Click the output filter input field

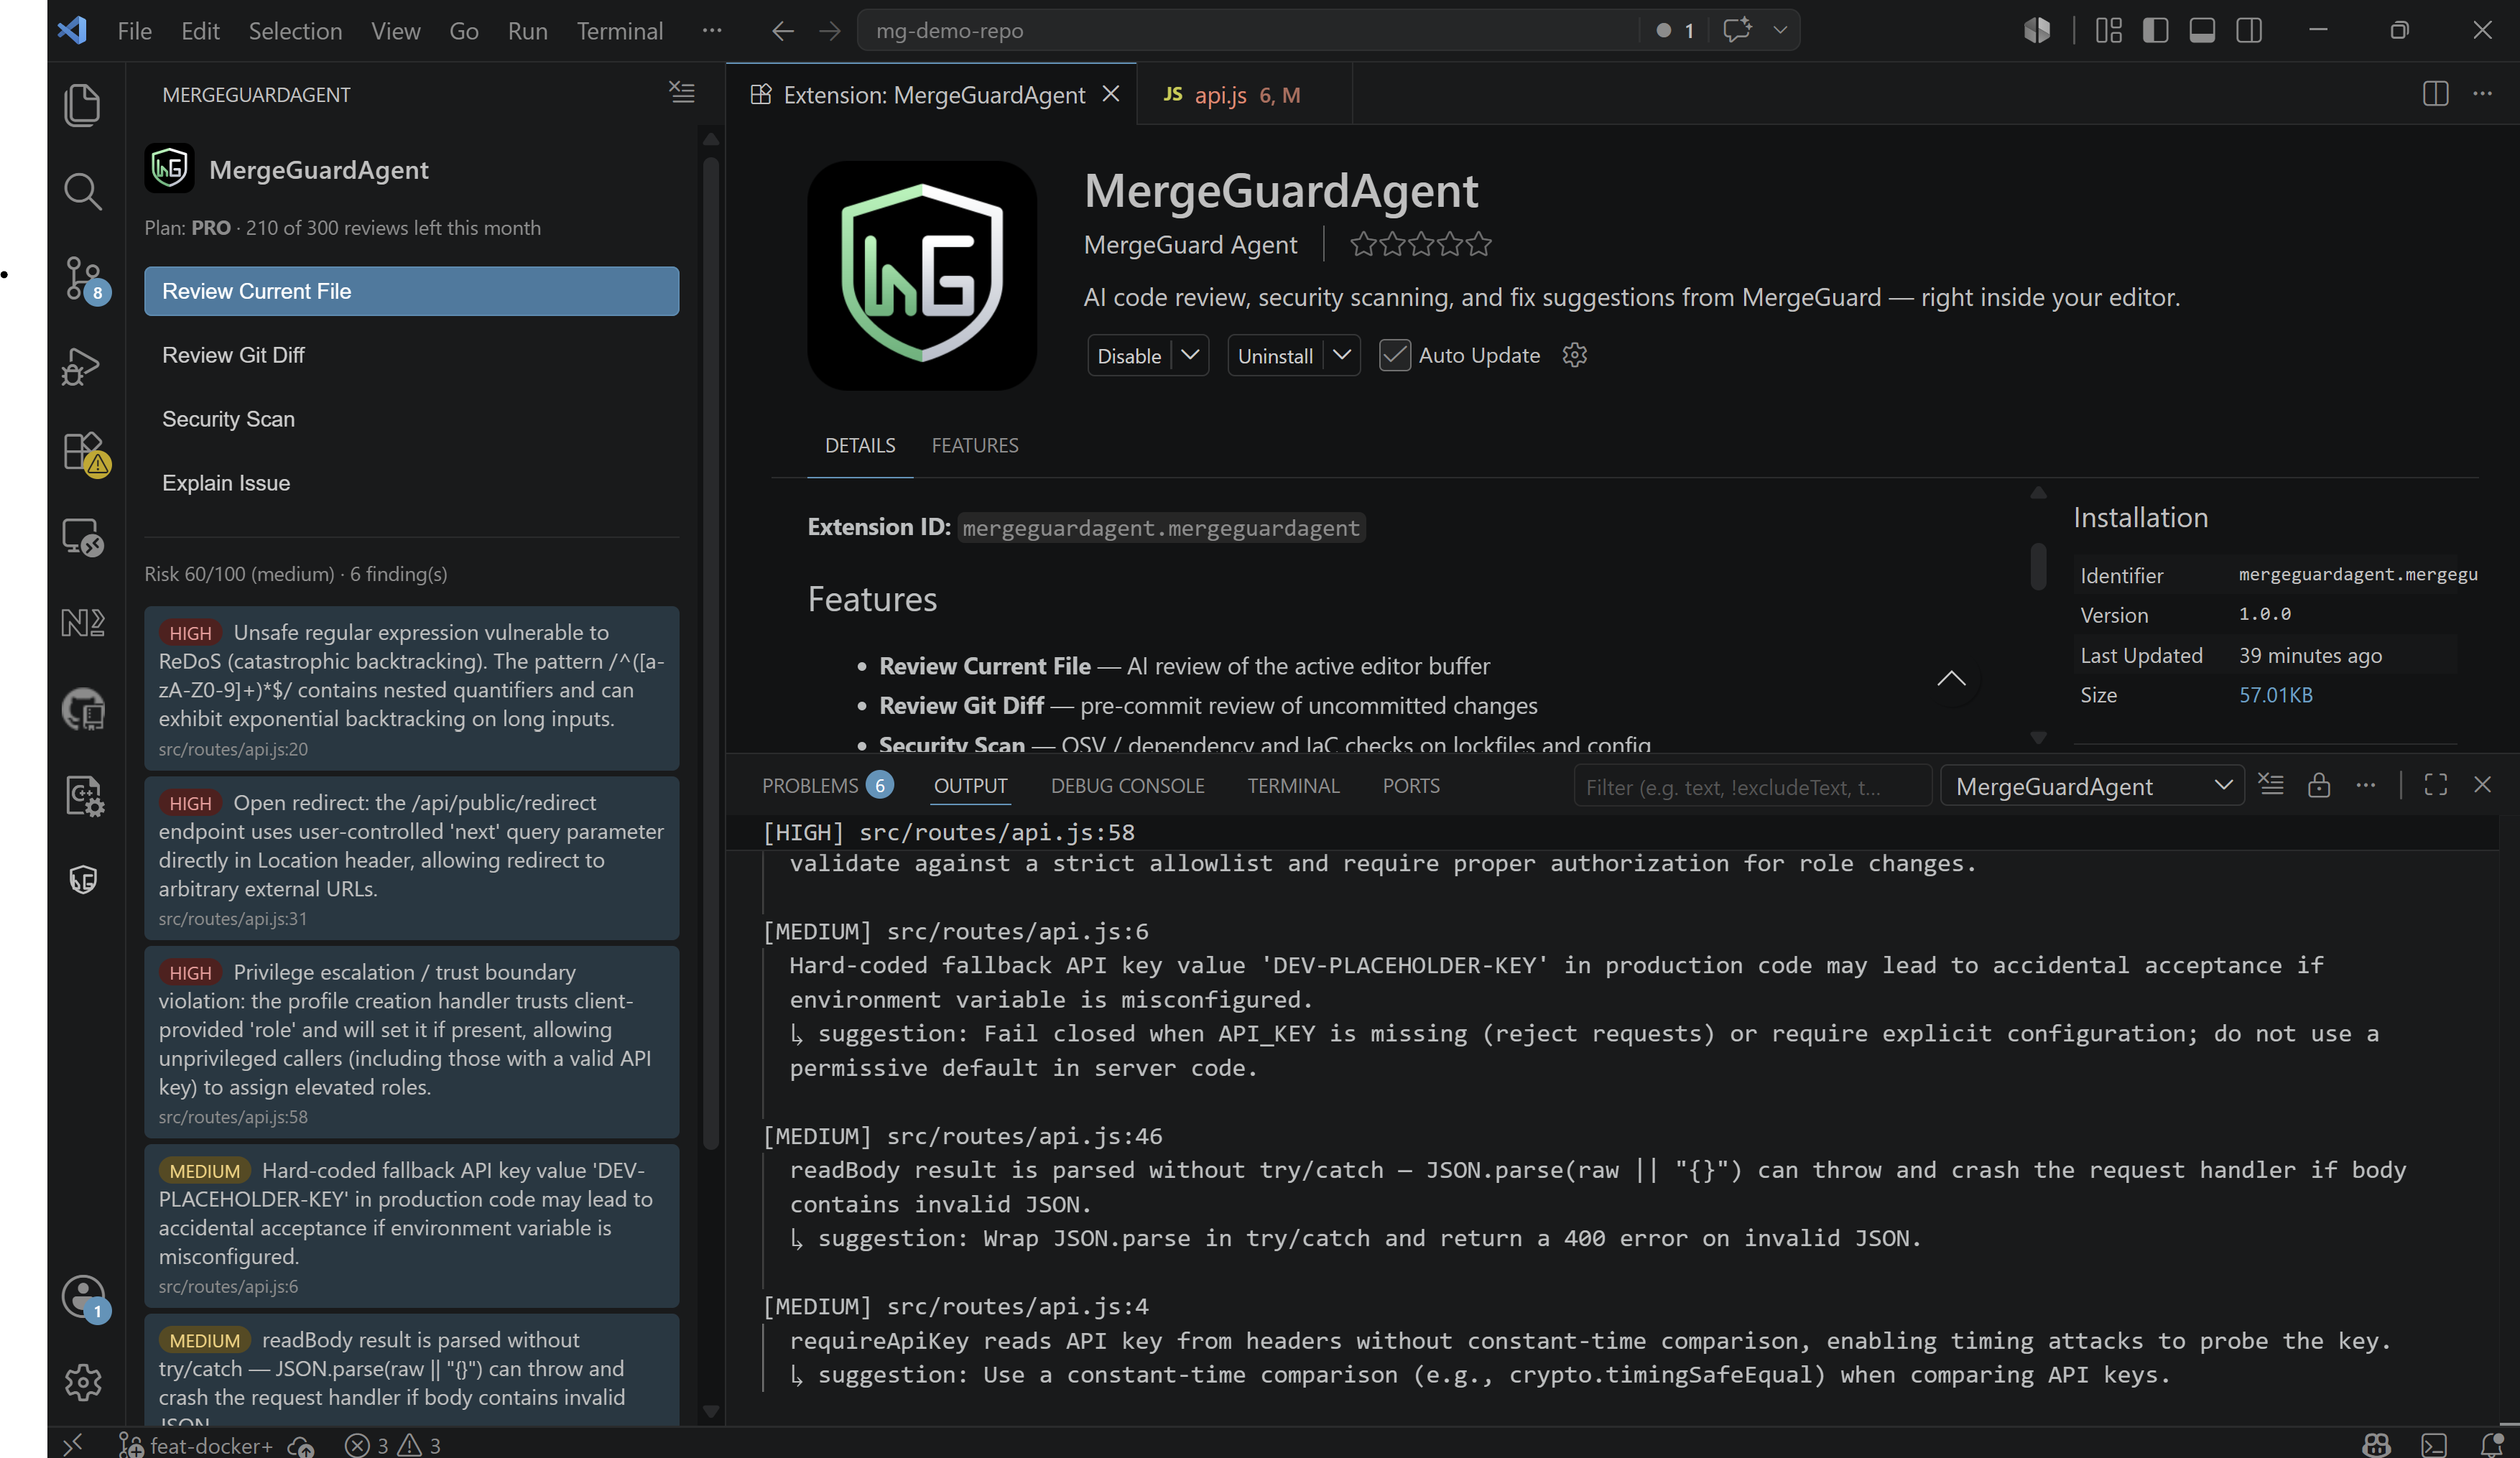tap(1751, 786)
